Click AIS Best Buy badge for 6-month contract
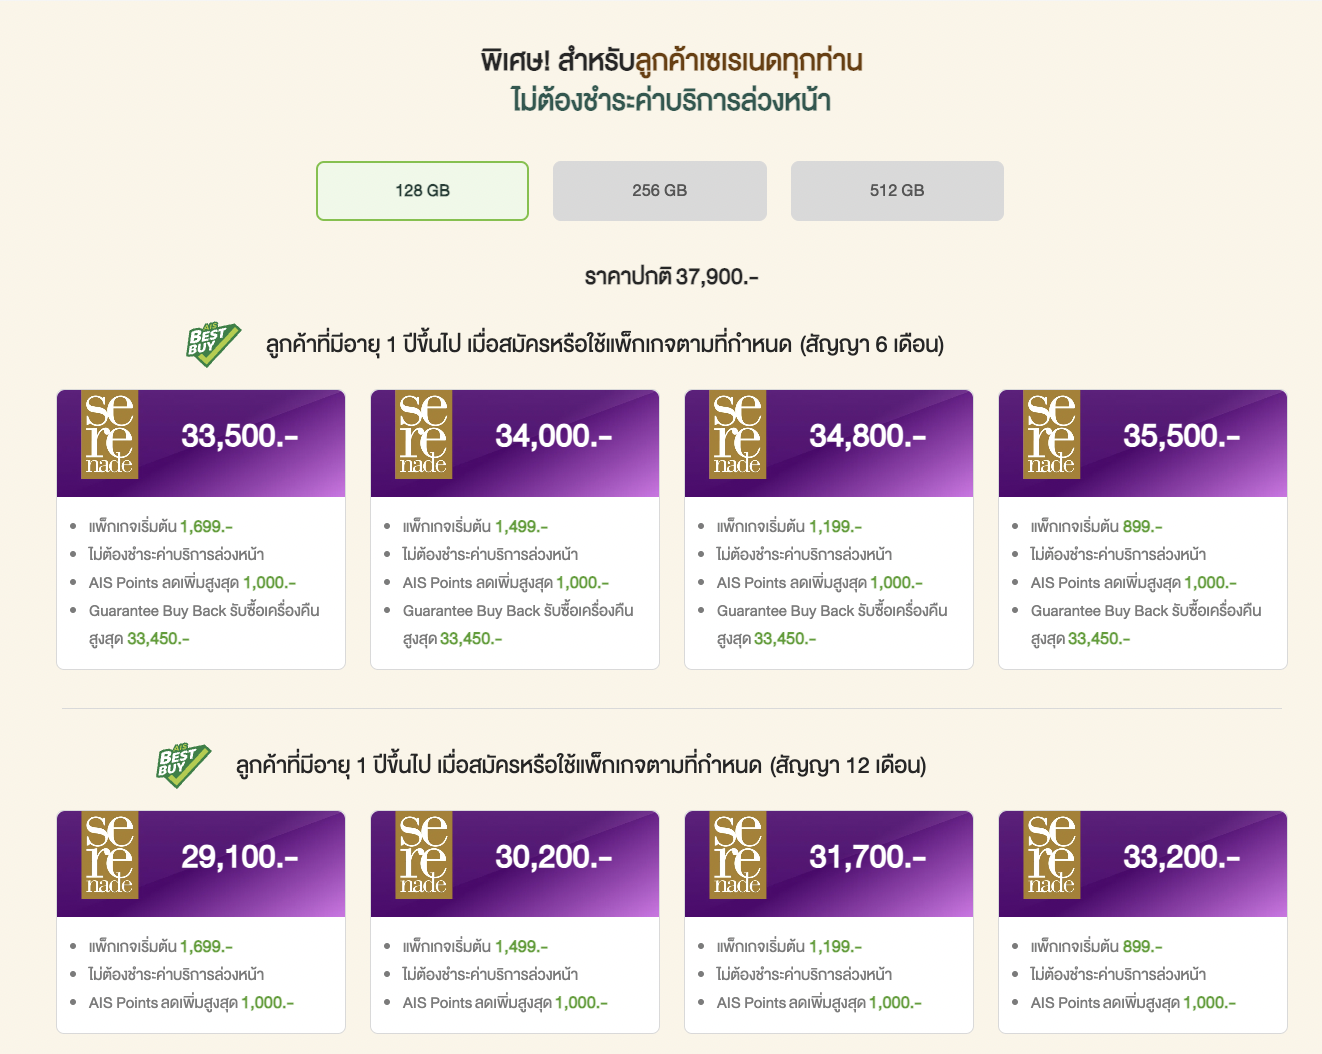This screenshot has height=1054, width=1322. point(213,344)
